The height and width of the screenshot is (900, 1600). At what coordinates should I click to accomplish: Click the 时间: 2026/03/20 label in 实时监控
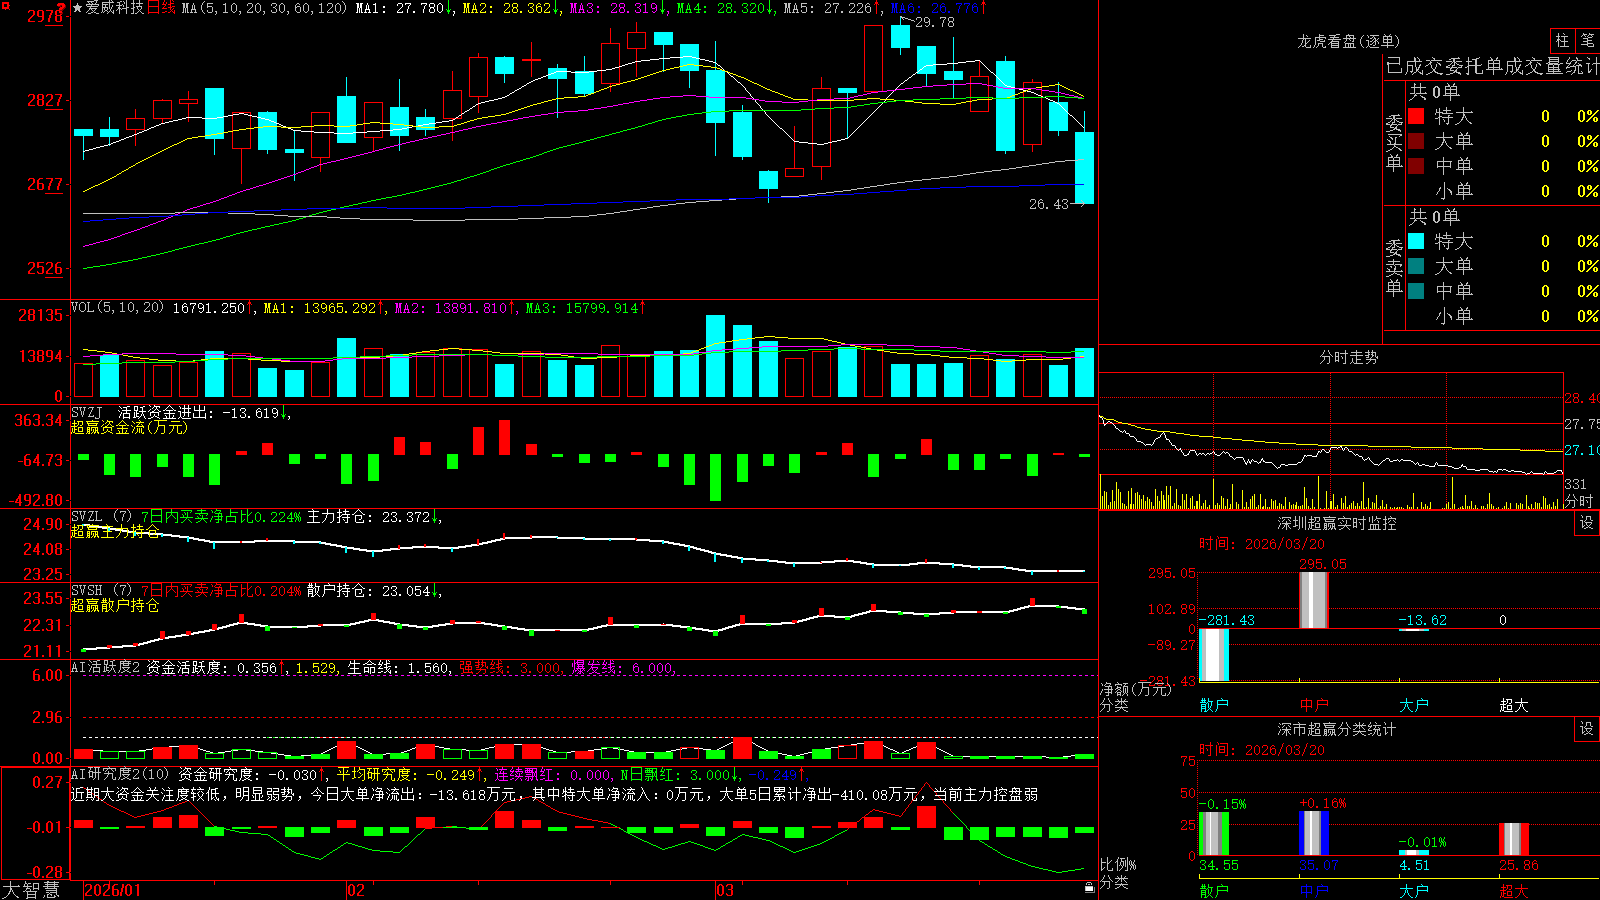(x=1262, y=544)
